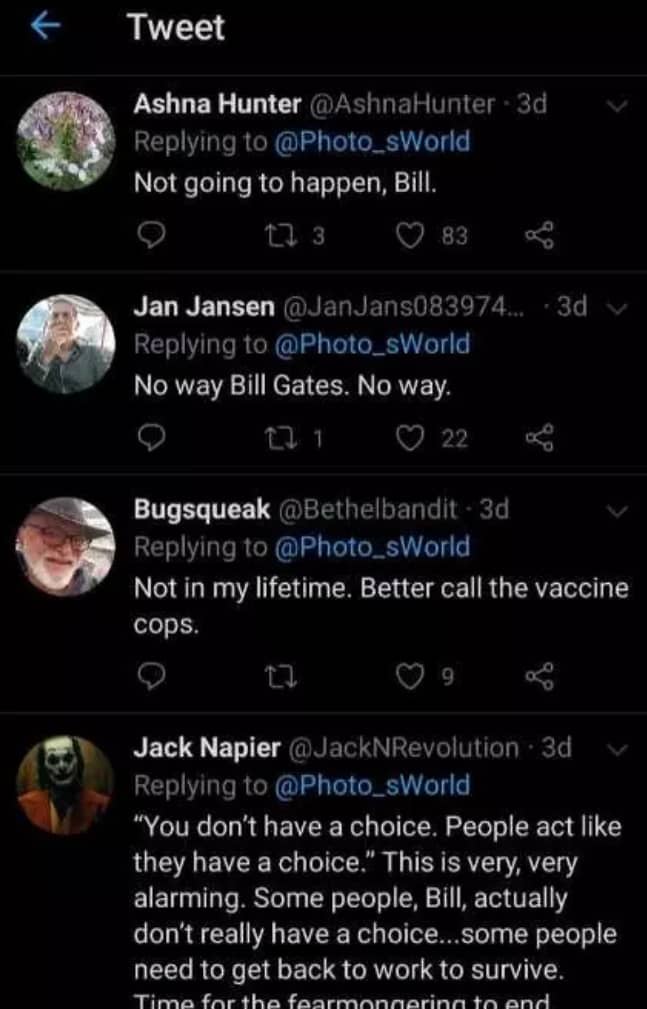The height and width of the screenshot is (1009, 647).
Task: Like Jan Jansen's tweet
Action: point(407,436)
